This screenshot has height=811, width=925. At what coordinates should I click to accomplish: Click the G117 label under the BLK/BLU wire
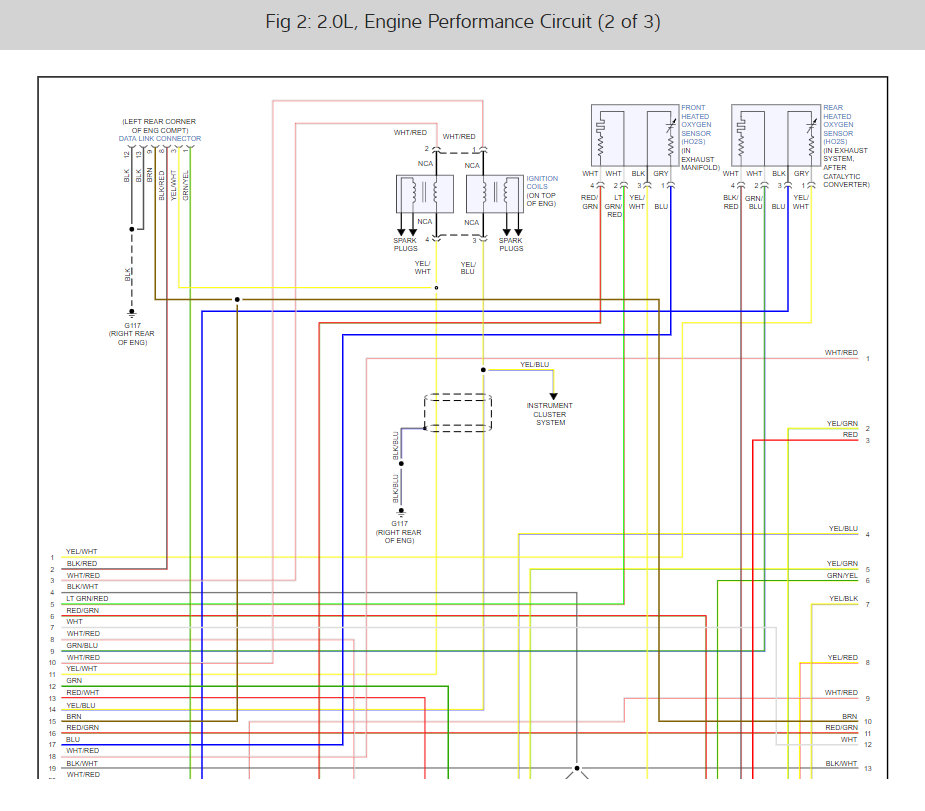tap(399, 524)
